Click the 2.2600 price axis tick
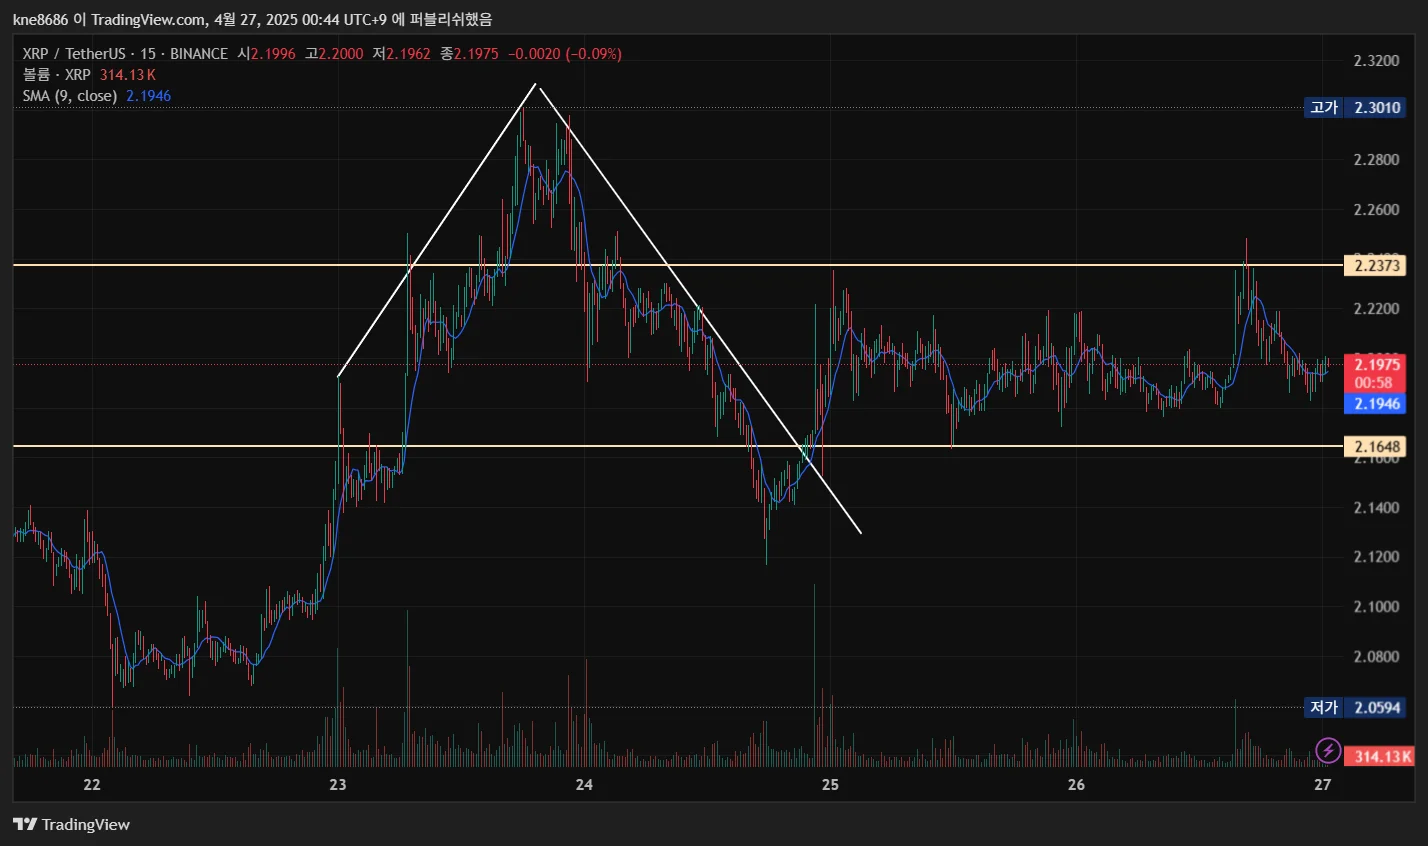The image size is (1428, 846). (x=1376, y=210)
